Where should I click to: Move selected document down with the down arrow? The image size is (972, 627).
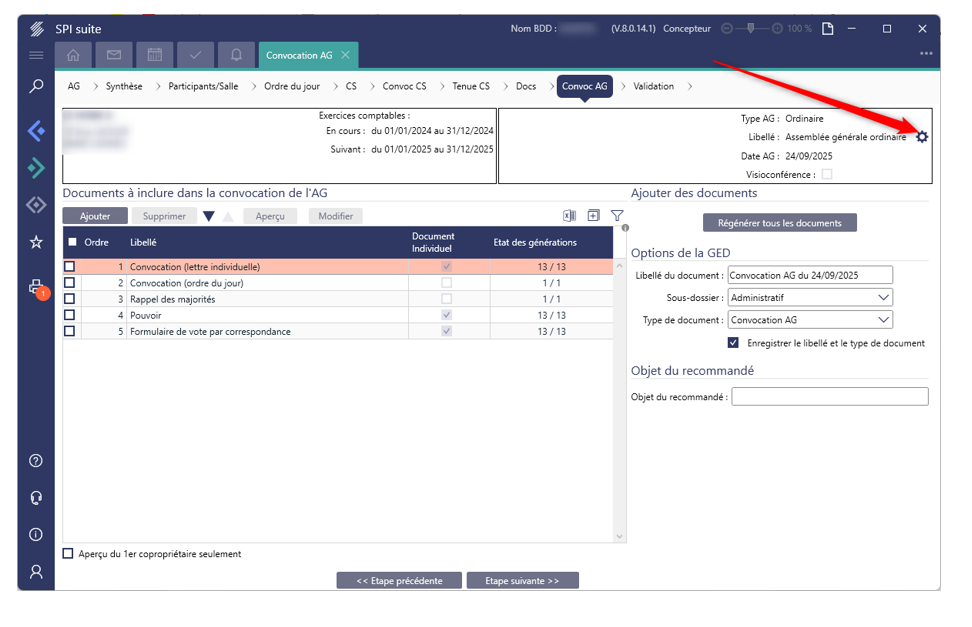coord(209,216)
